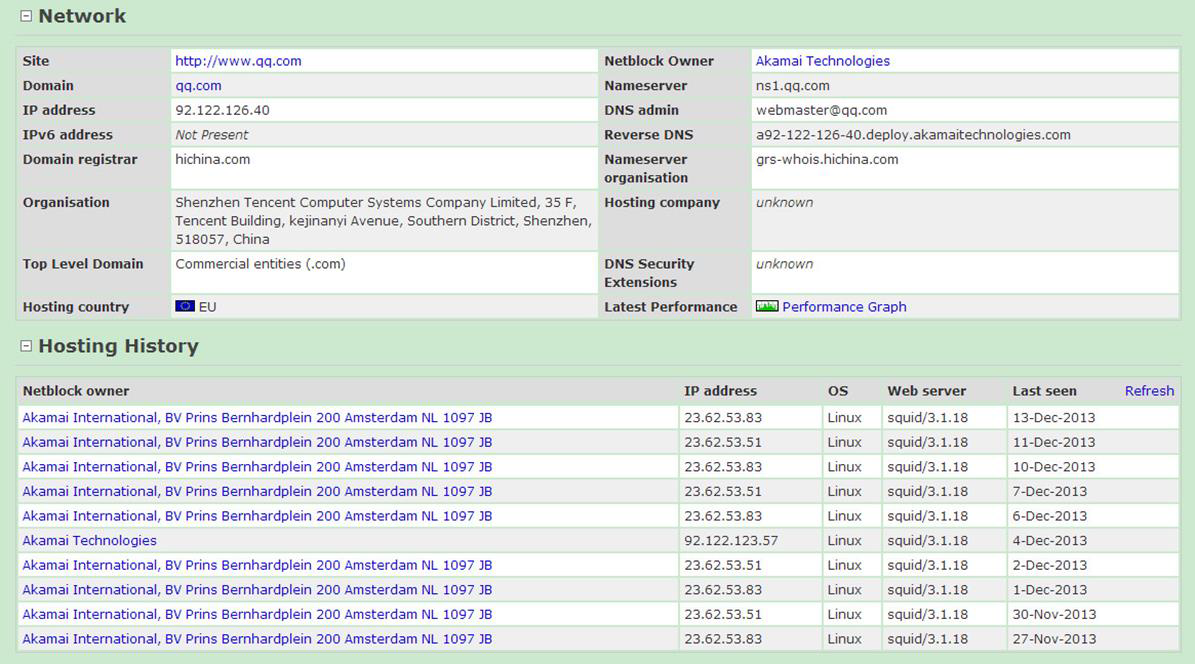Select the '6-Dec-2013' last seen date
The image size is (1195, 664).
[x=1050, y=516]
